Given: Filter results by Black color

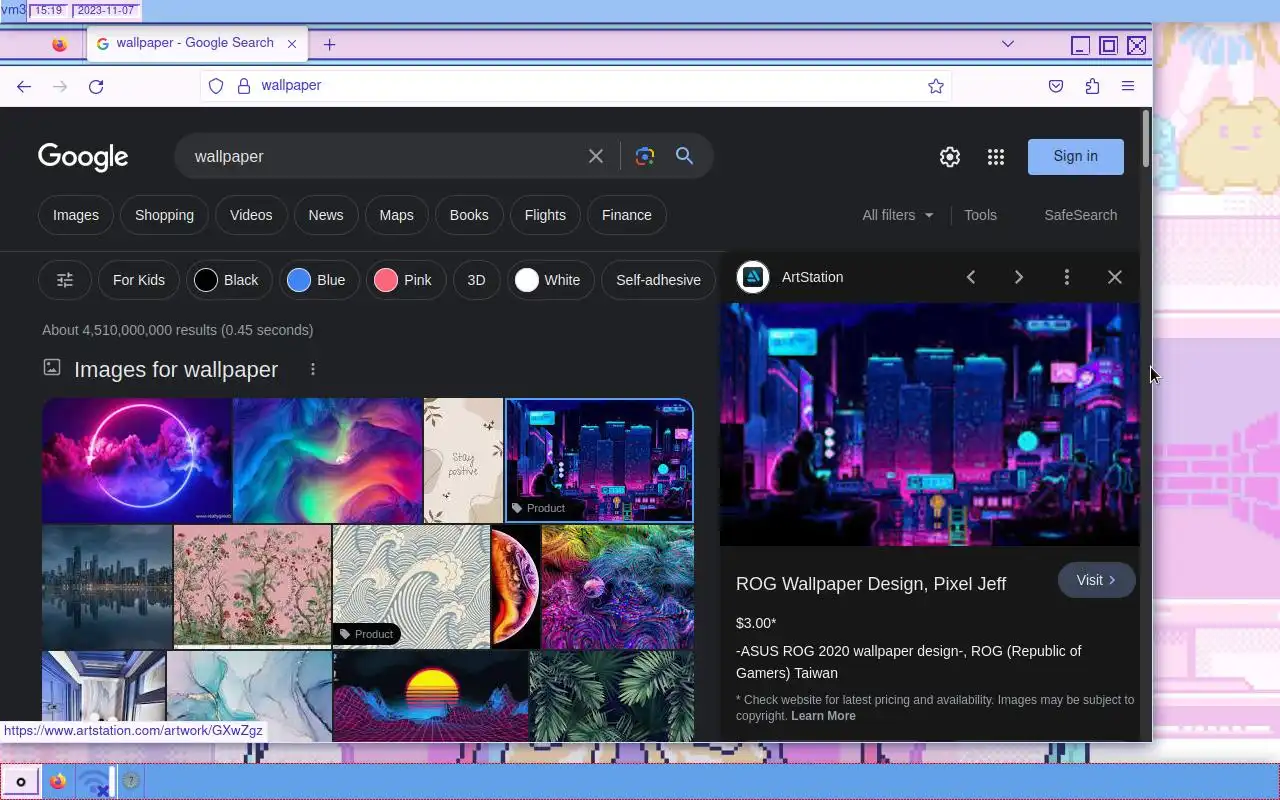Looking at the screenshot, I should click(x=229, y=280).
